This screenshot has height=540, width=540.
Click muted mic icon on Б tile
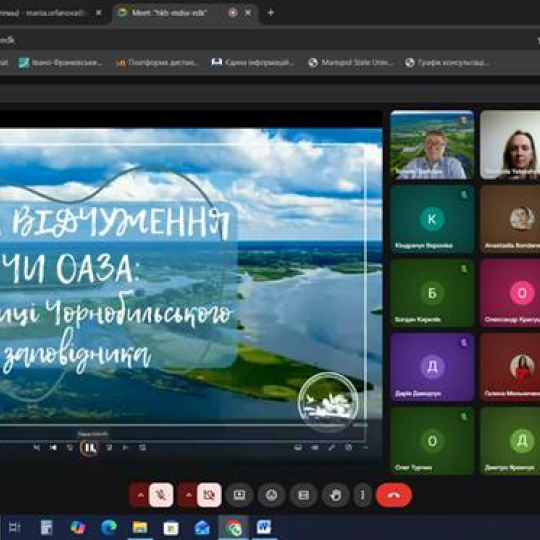(464, 269)
